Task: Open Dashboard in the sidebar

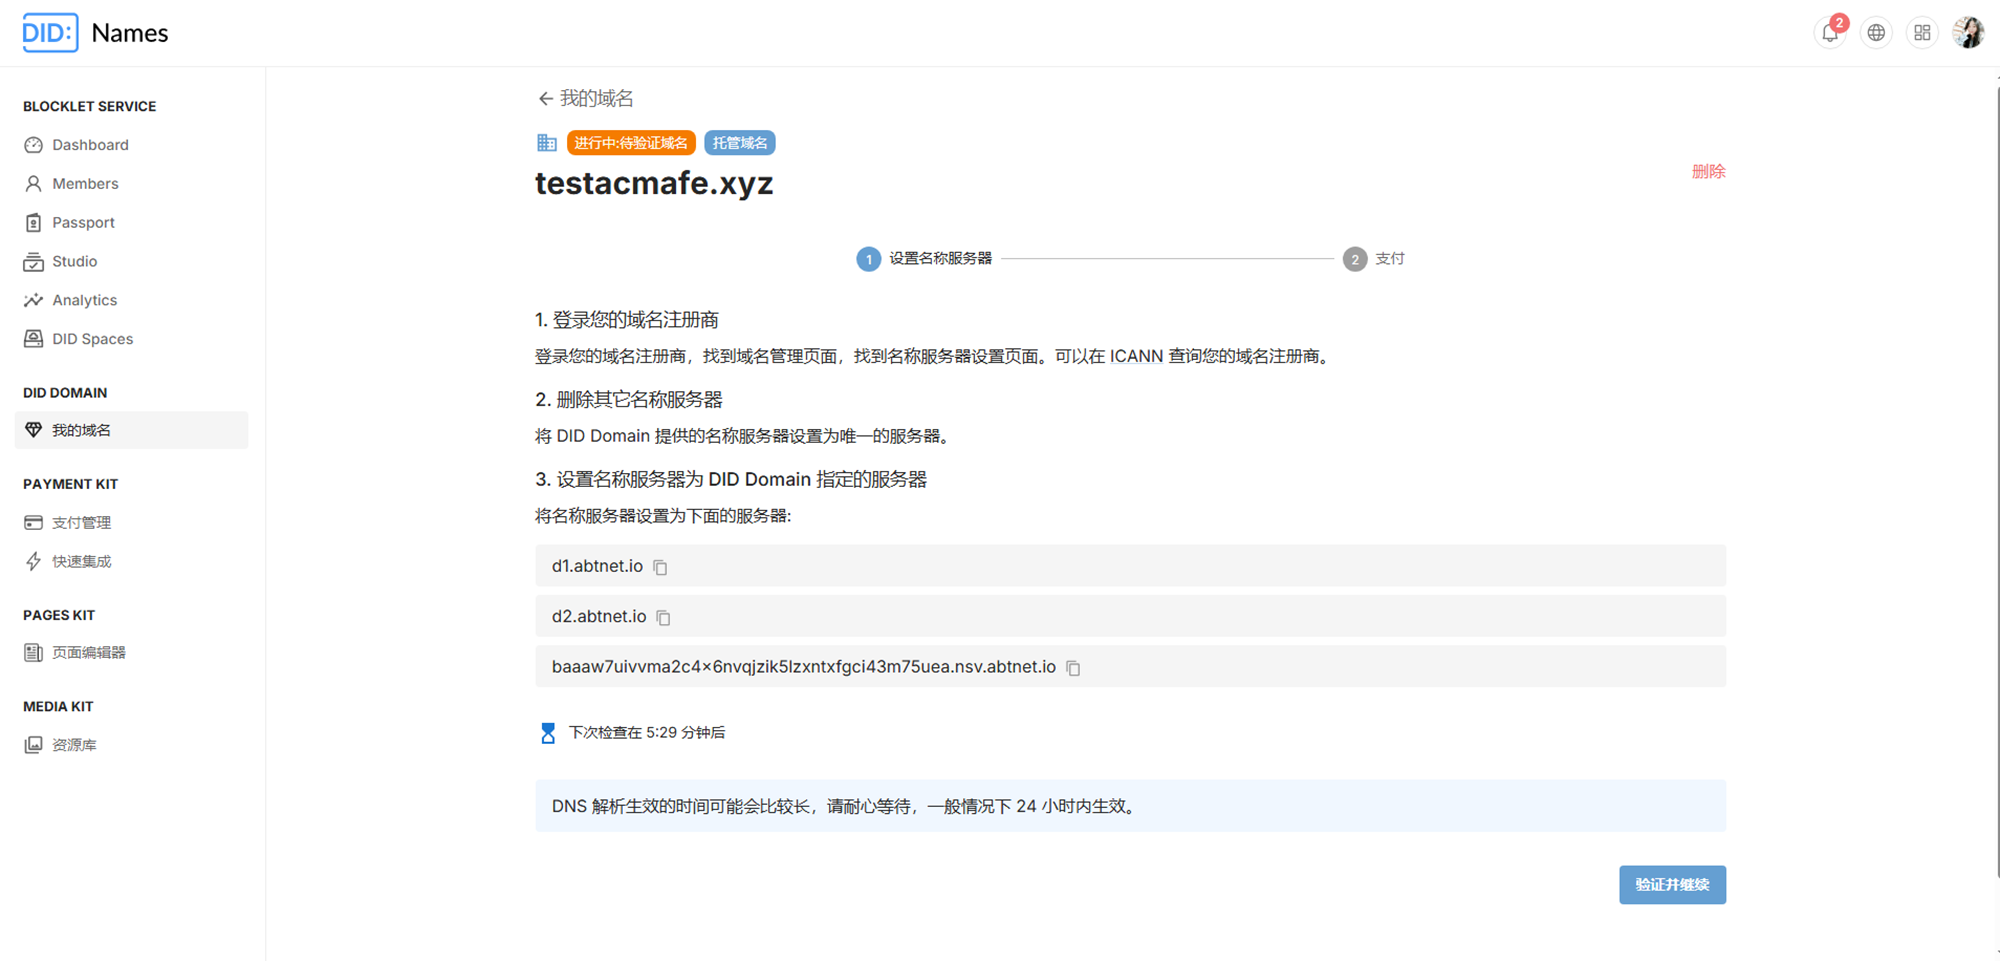Action: [x=90, y=145]
